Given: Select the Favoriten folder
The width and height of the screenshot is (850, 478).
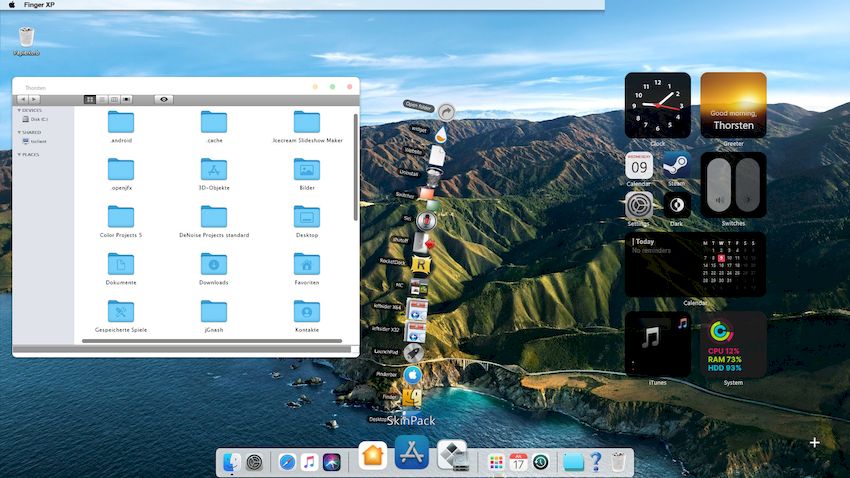Looking at the screenshot, I should point(307,269).
